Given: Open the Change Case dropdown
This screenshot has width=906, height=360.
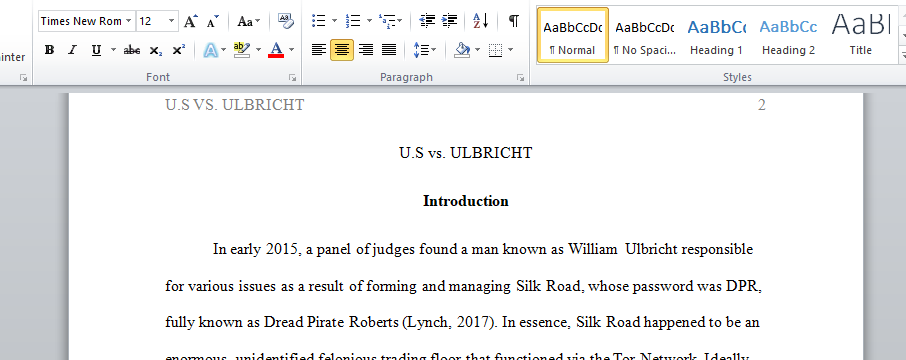Looking at the screenshot, I should click(249, 21).
